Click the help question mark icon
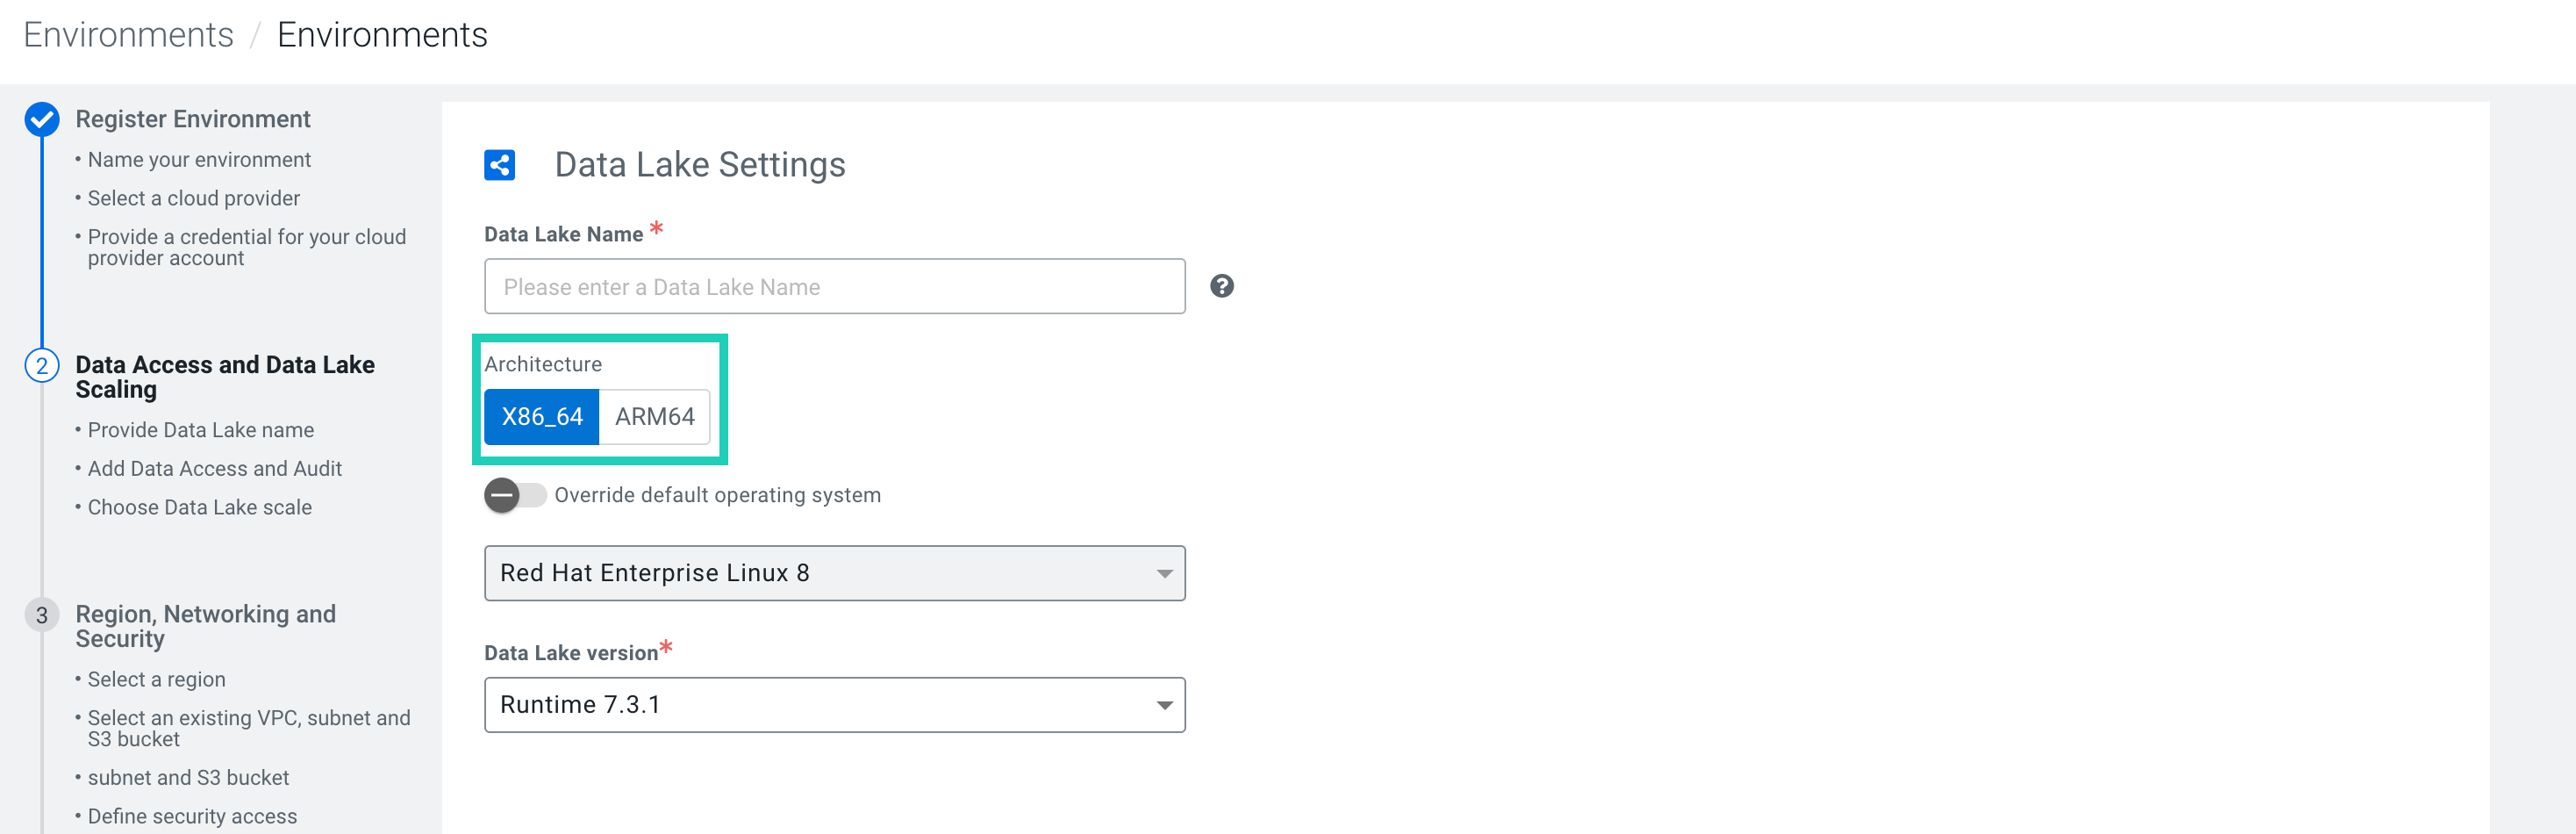The height and width of the screenshot is (834, 2576). pyautogui.click(x=1221, y=287)
